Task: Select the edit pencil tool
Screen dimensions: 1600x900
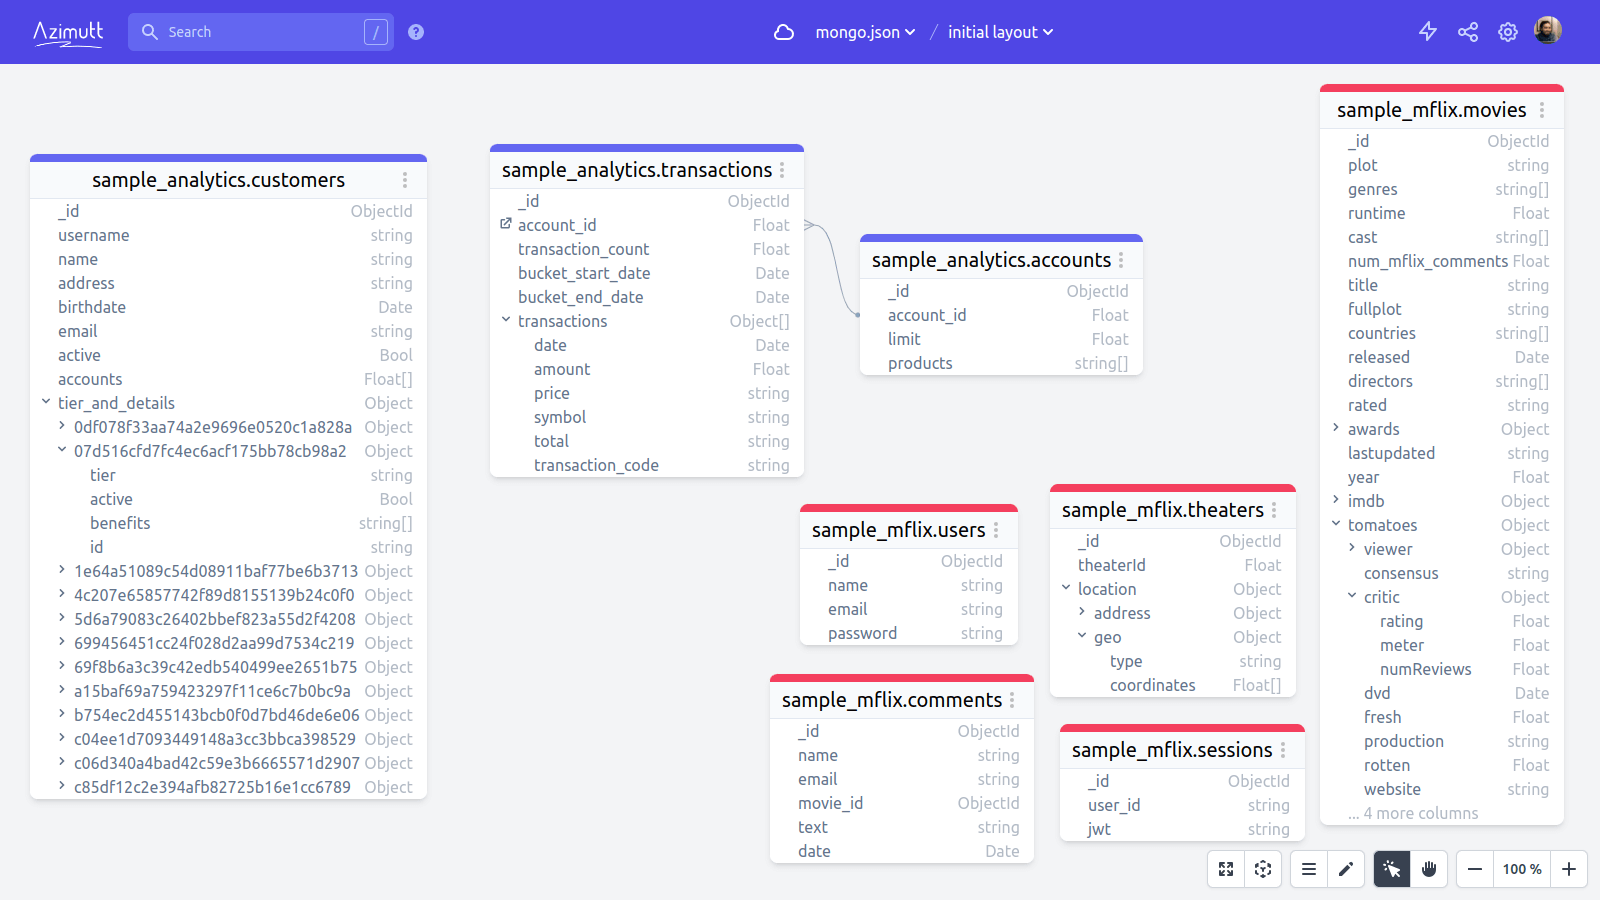Action: click(x=1346, y=869)
